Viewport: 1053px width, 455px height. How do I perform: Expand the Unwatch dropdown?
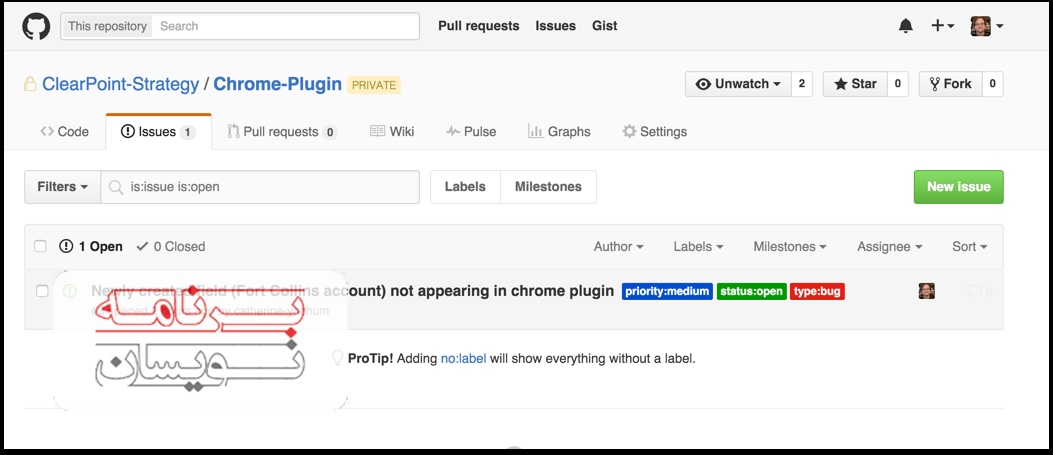[x=738, y=84]
